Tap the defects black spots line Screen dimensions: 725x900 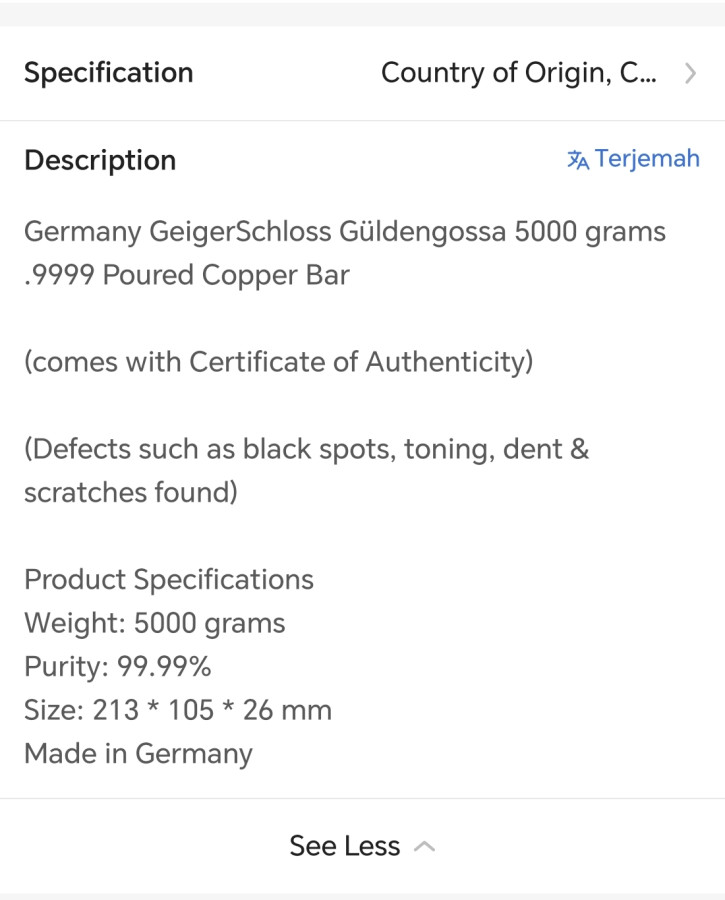[306, 449]
